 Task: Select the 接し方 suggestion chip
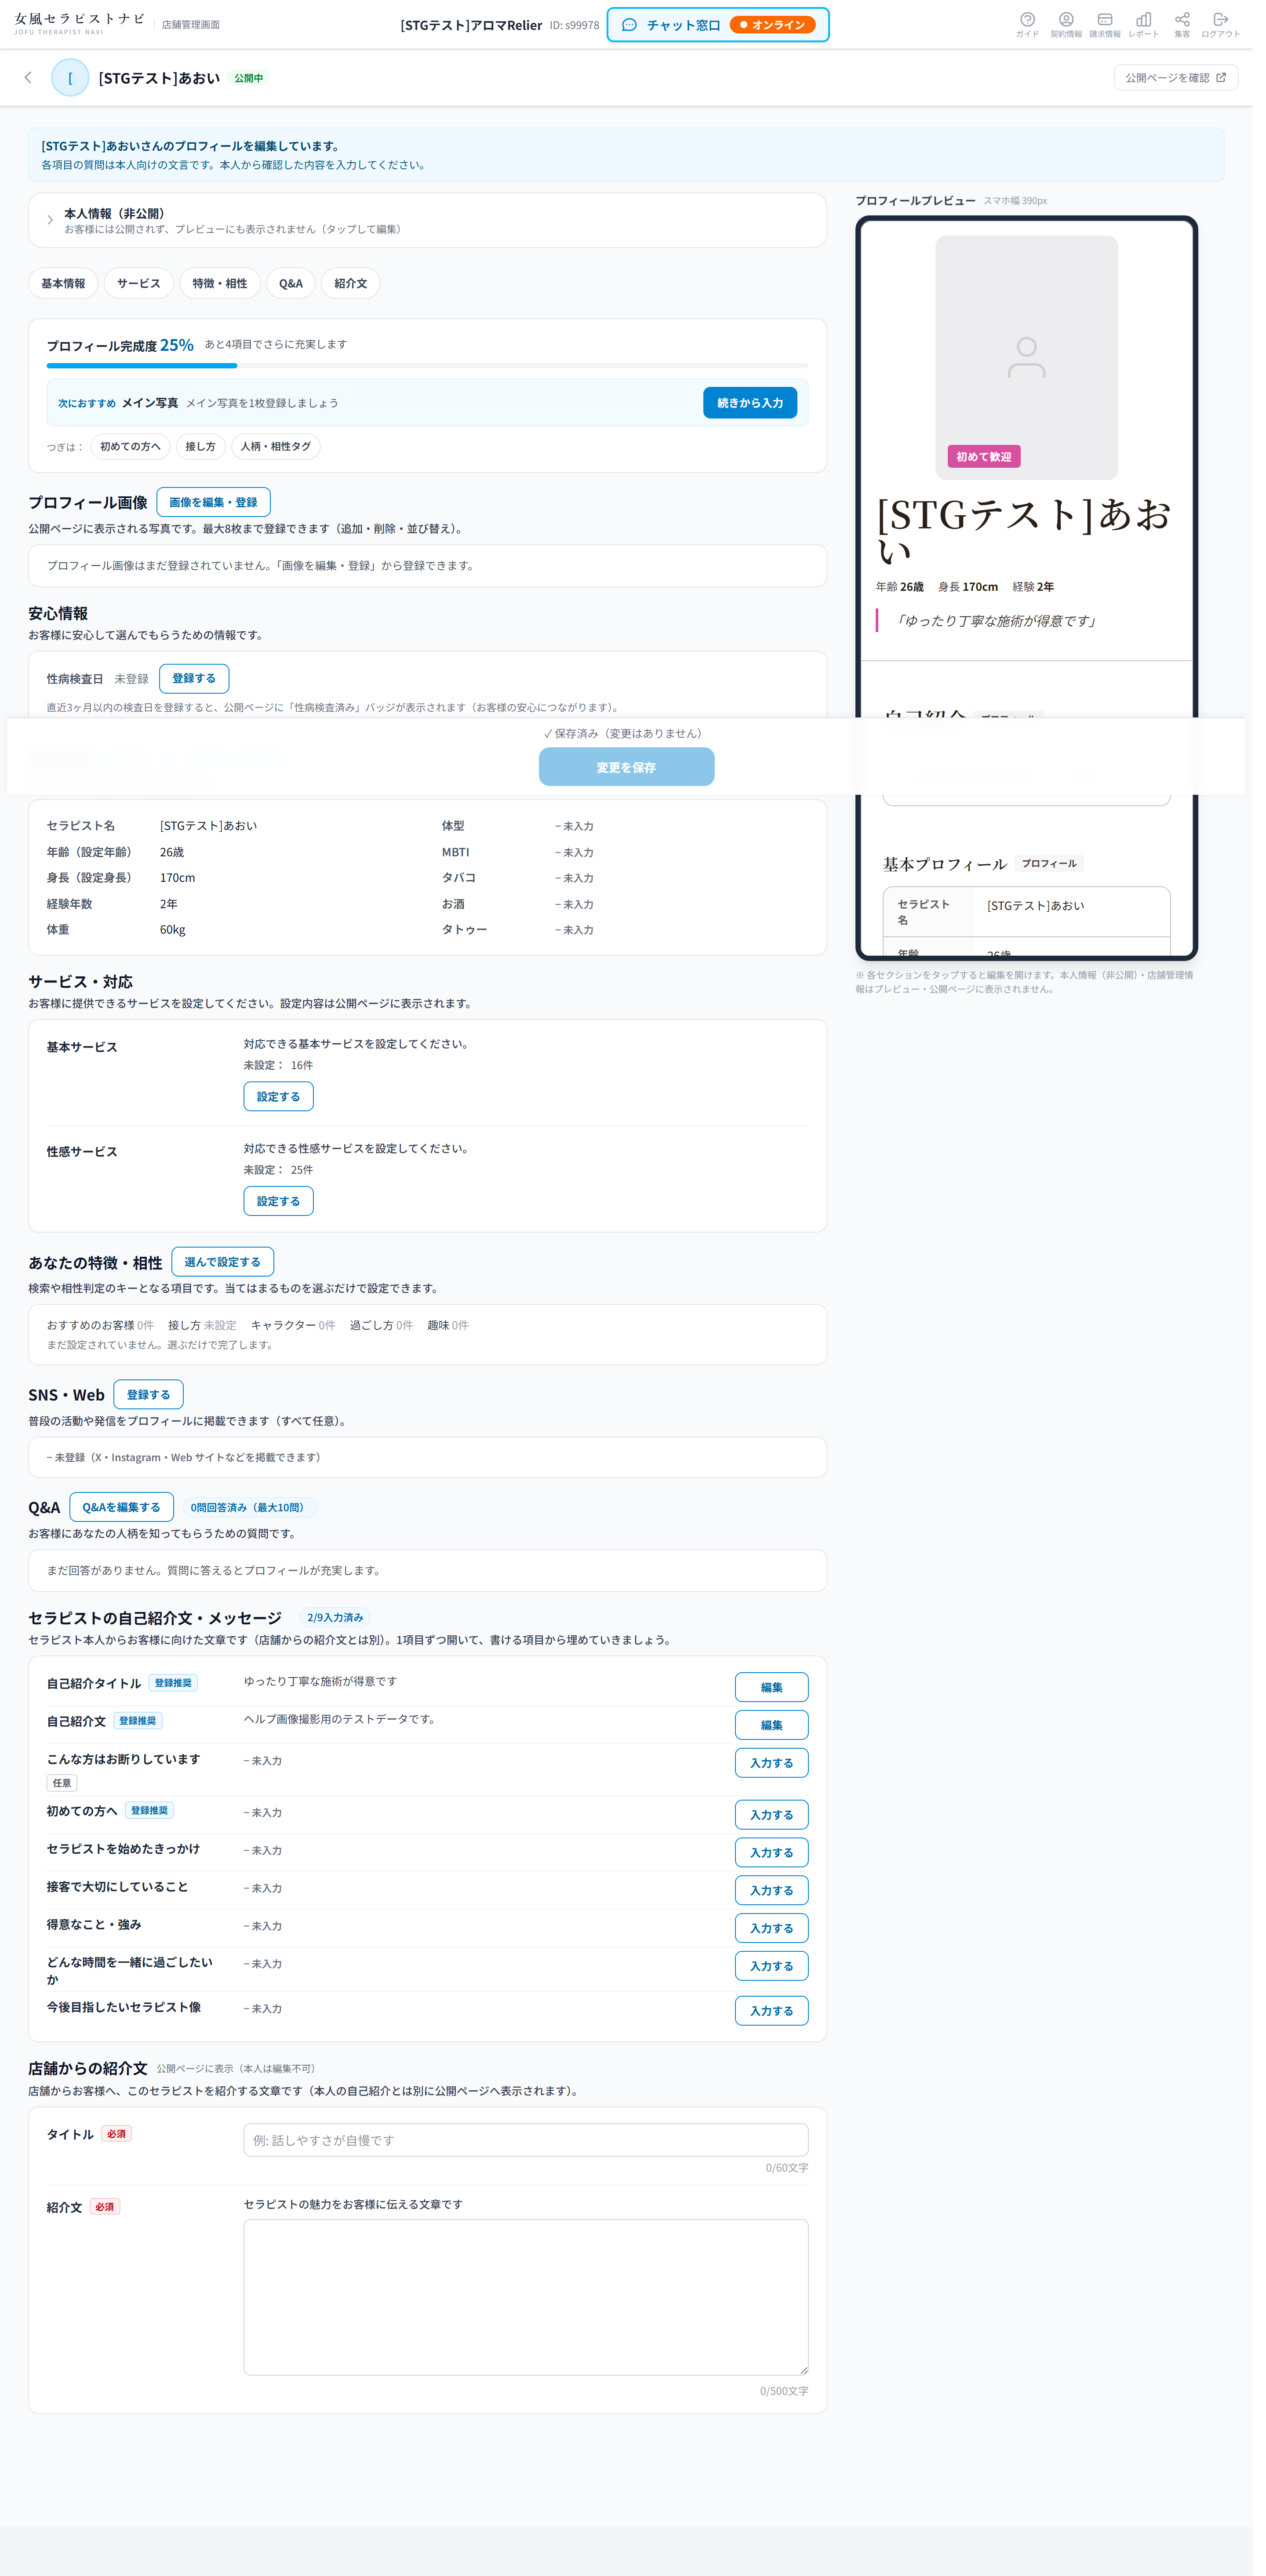(x=200, y=446)
